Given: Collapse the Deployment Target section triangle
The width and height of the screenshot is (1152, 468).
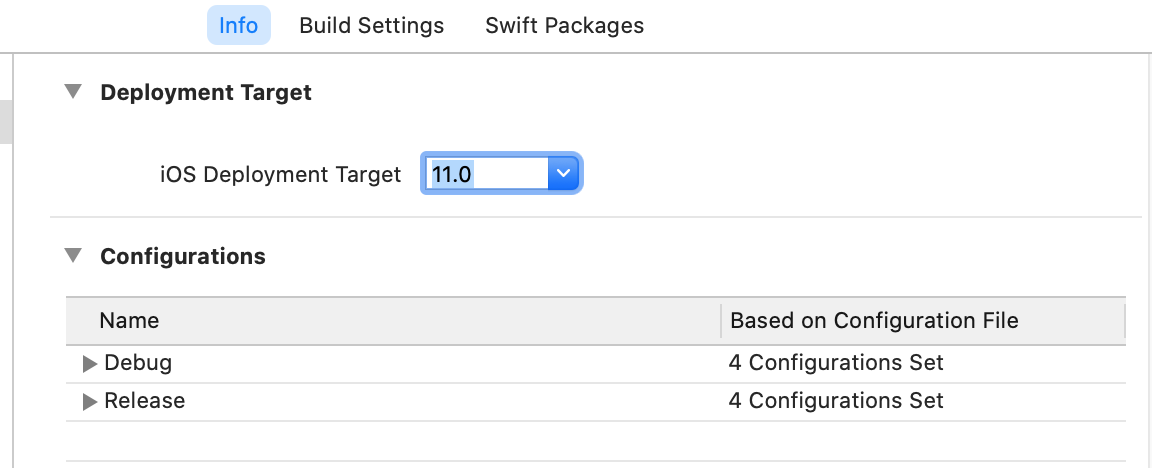Looking at the screenshot, I should click(72, 92).
